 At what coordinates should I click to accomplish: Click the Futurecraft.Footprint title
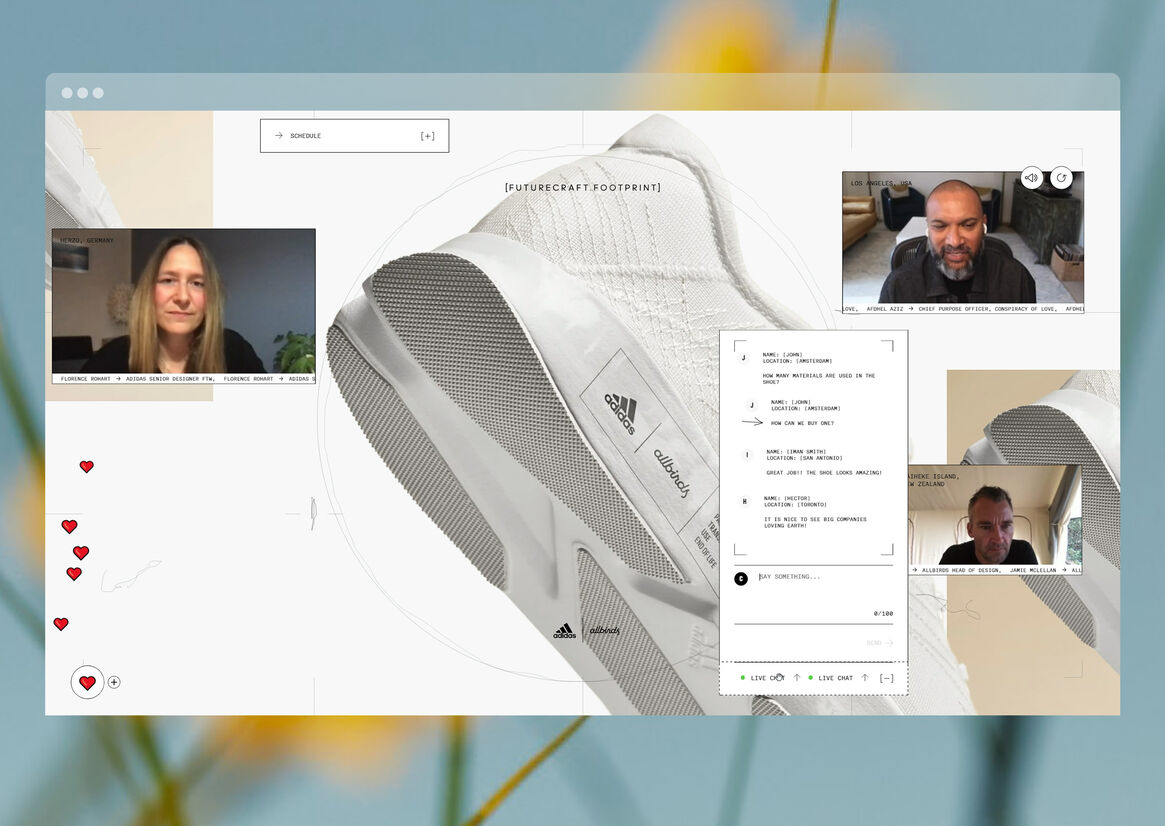click(583, 187)
